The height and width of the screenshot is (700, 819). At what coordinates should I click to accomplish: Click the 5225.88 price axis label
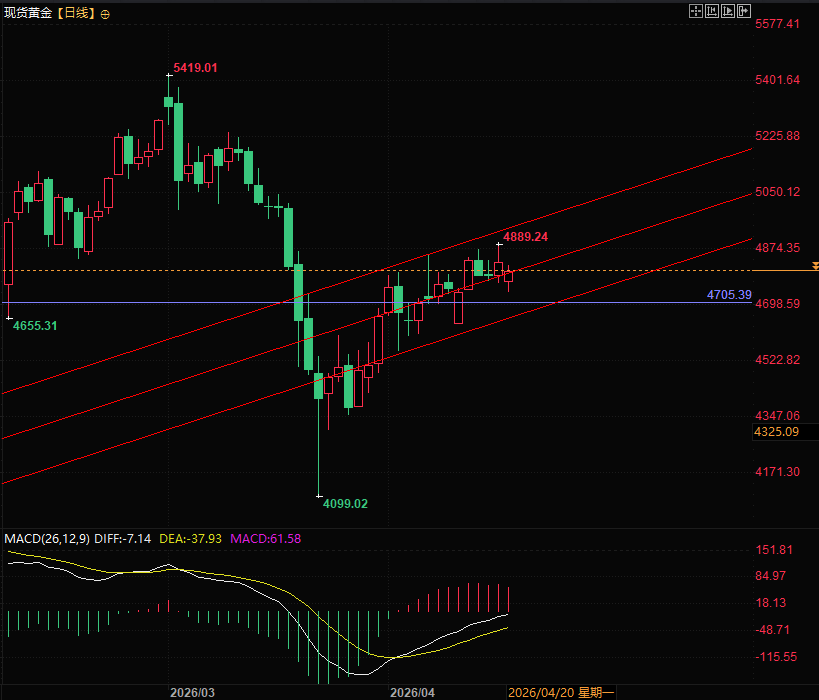pos(777,135)
